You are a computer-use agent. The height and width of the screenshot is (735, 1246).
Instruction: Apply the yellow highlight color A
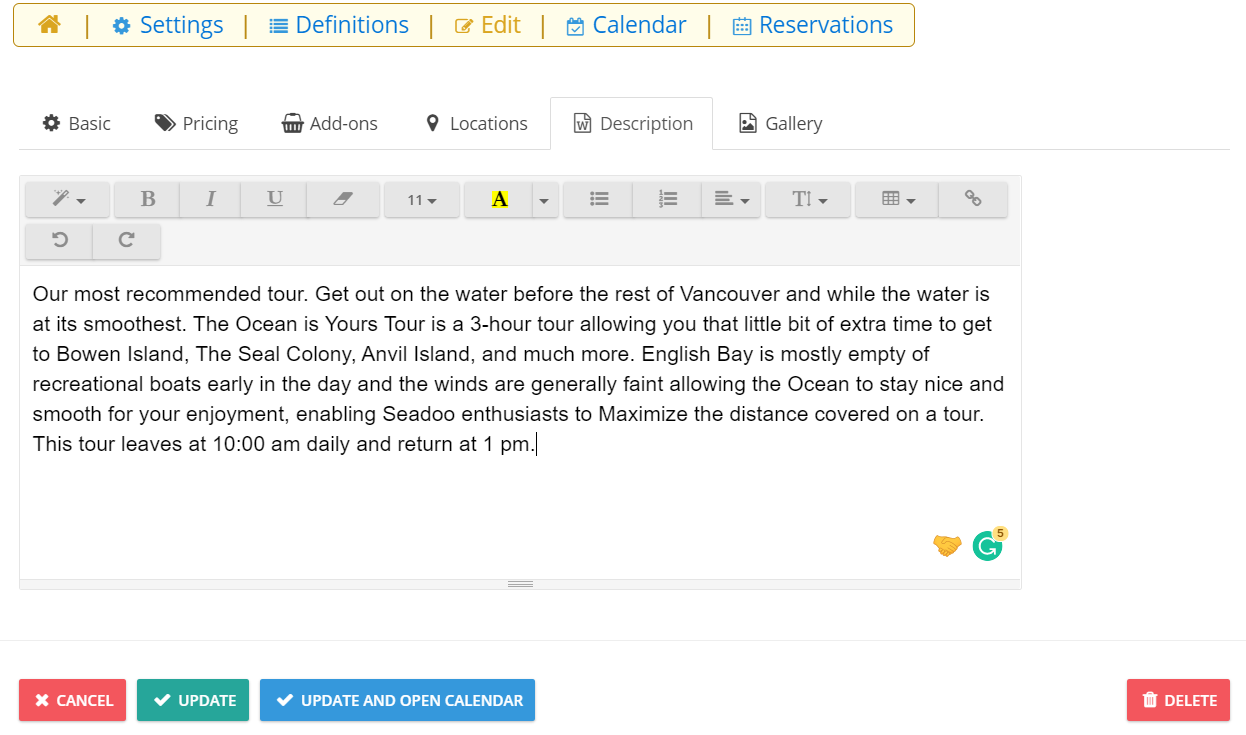click(499, 199)
